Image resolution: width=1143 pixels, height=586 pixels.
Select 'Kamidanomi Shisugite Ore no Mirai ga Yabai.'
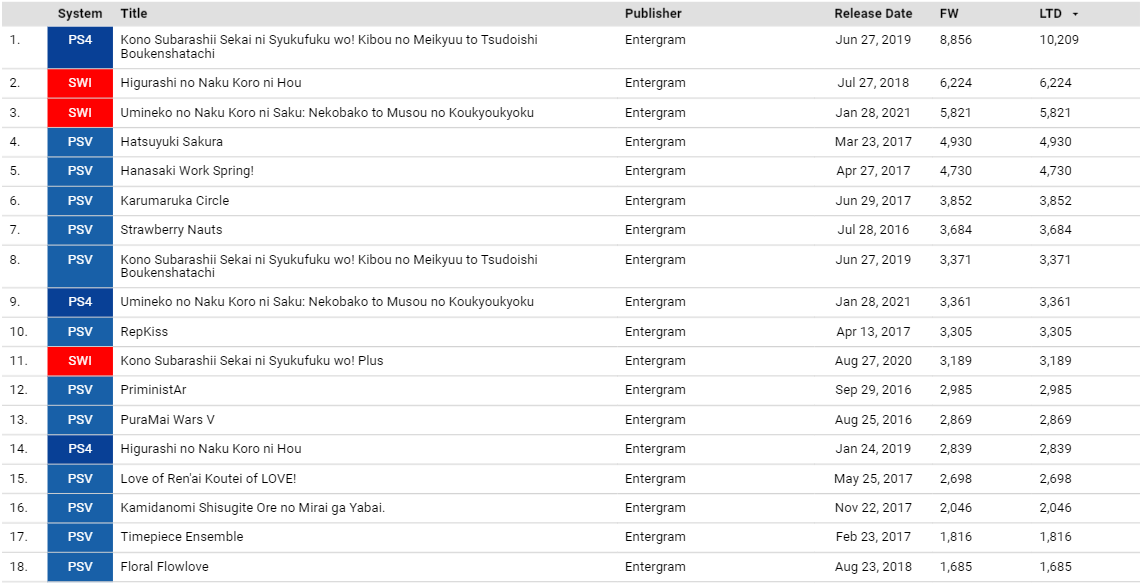tap(252, 509)
